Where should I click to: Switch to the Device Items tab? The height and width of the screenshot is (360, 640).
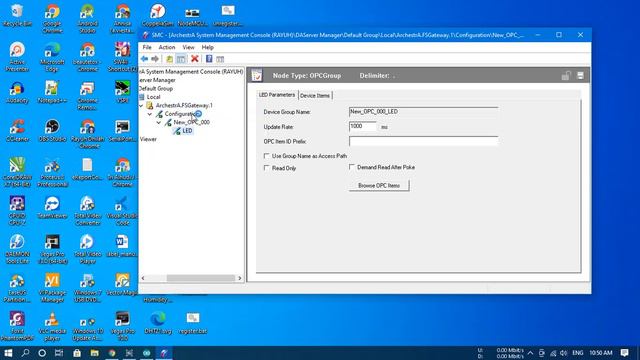[x=315, y=96]
